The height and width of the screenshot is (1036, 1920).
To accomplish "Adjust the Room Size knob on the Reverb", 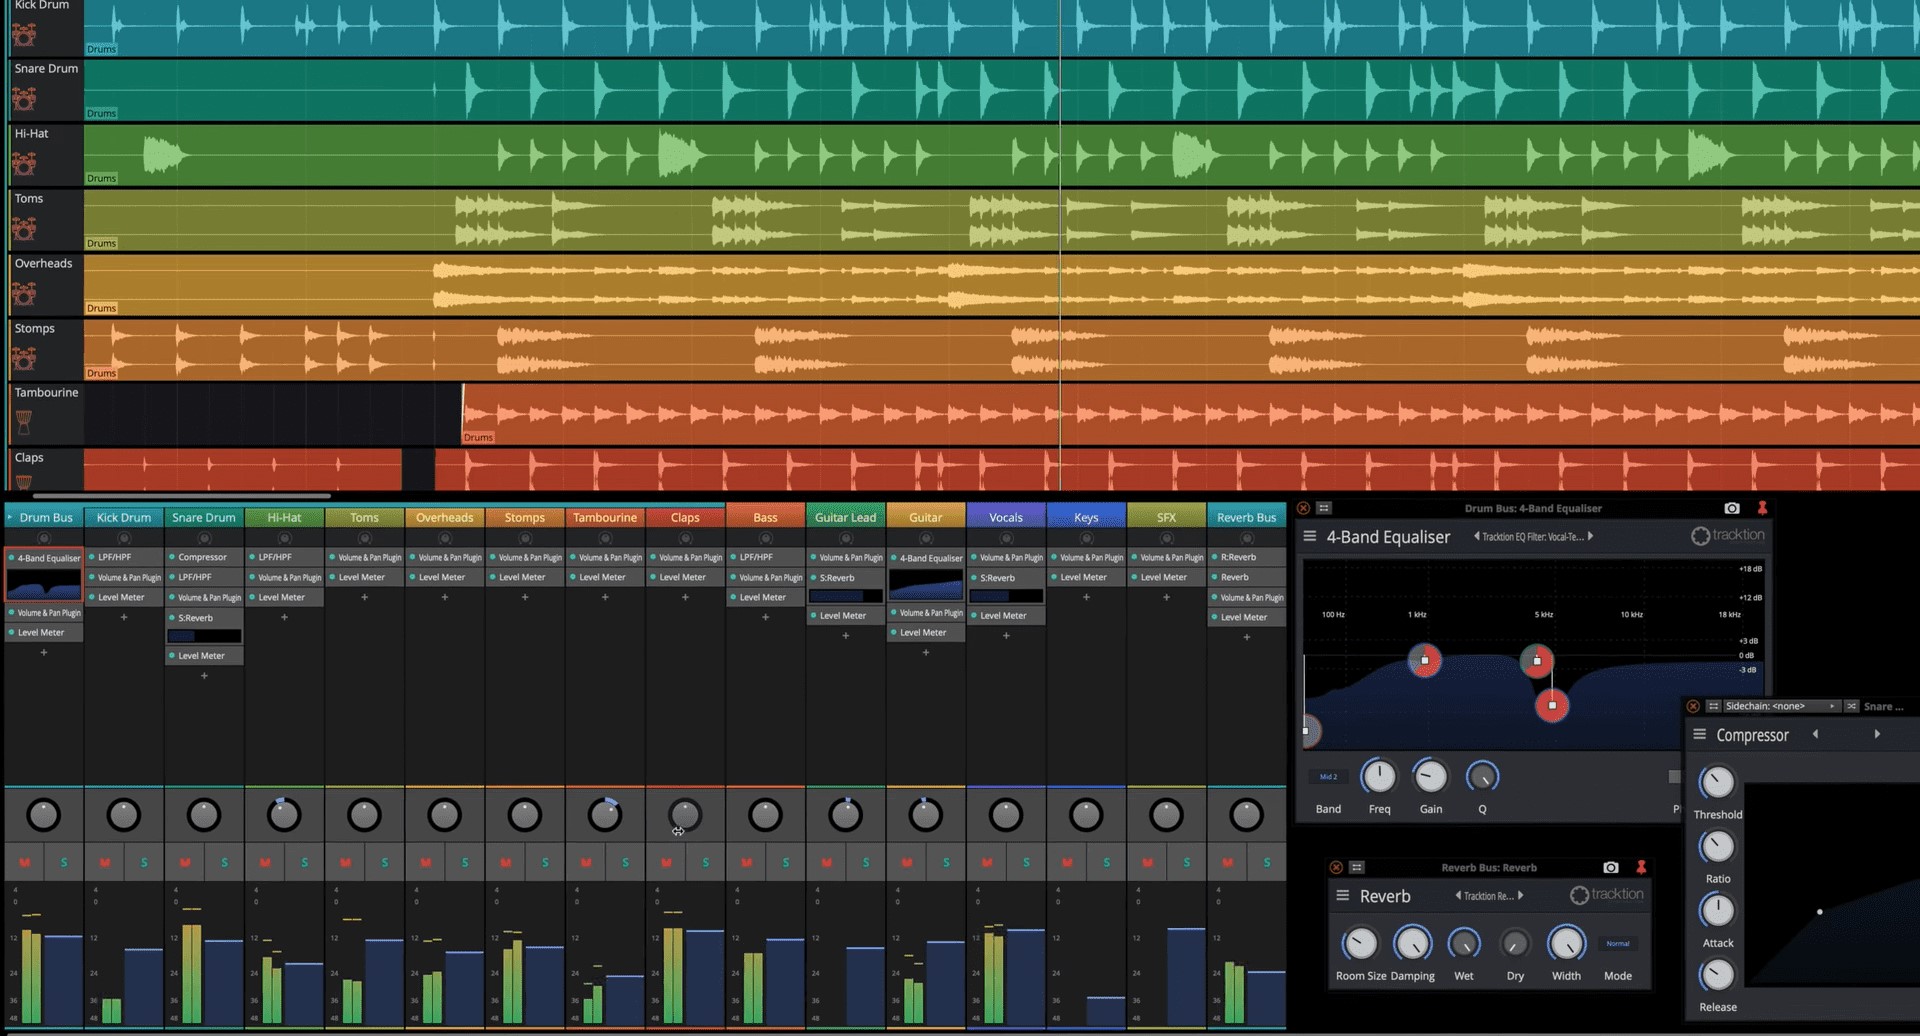I will pos(1359,945).
